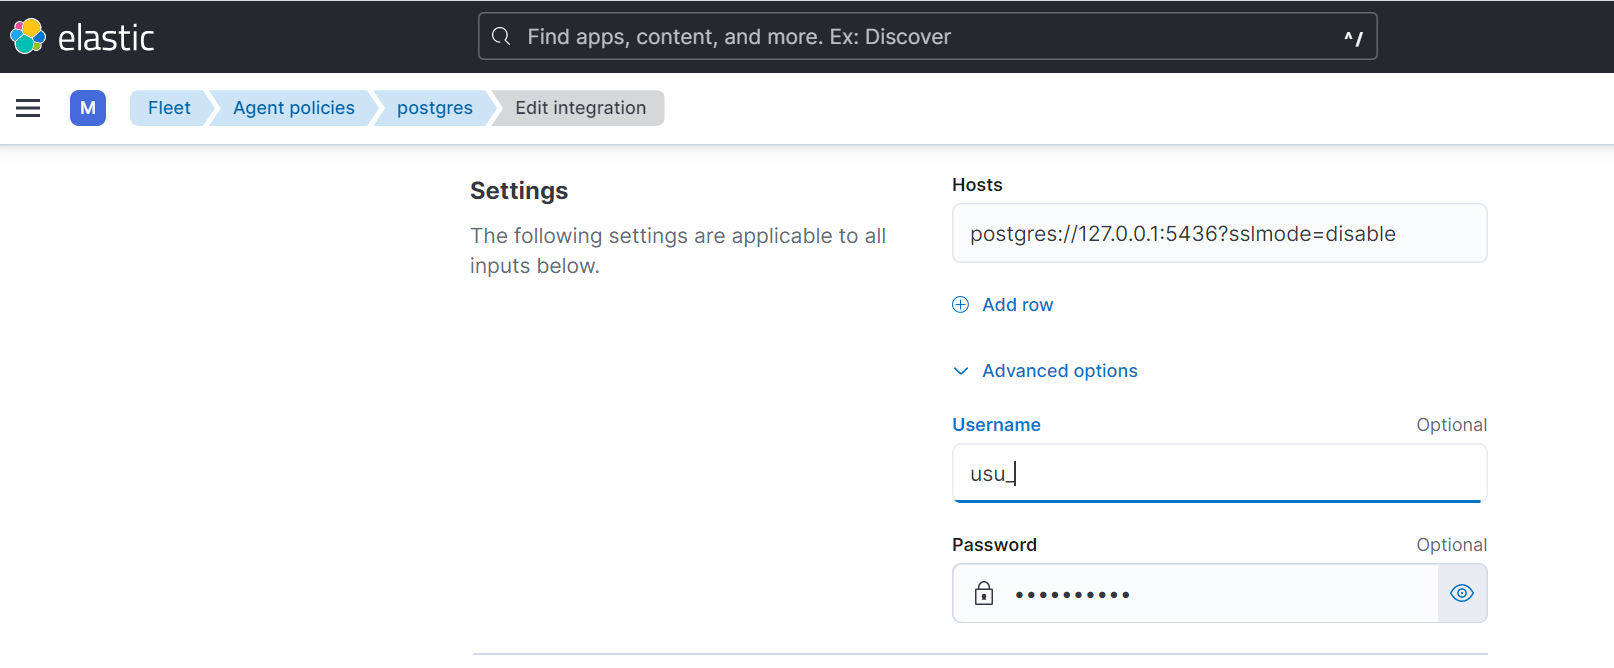Click the elastic wordmark text
This screenshot has height=668, width=1614.
106,38
